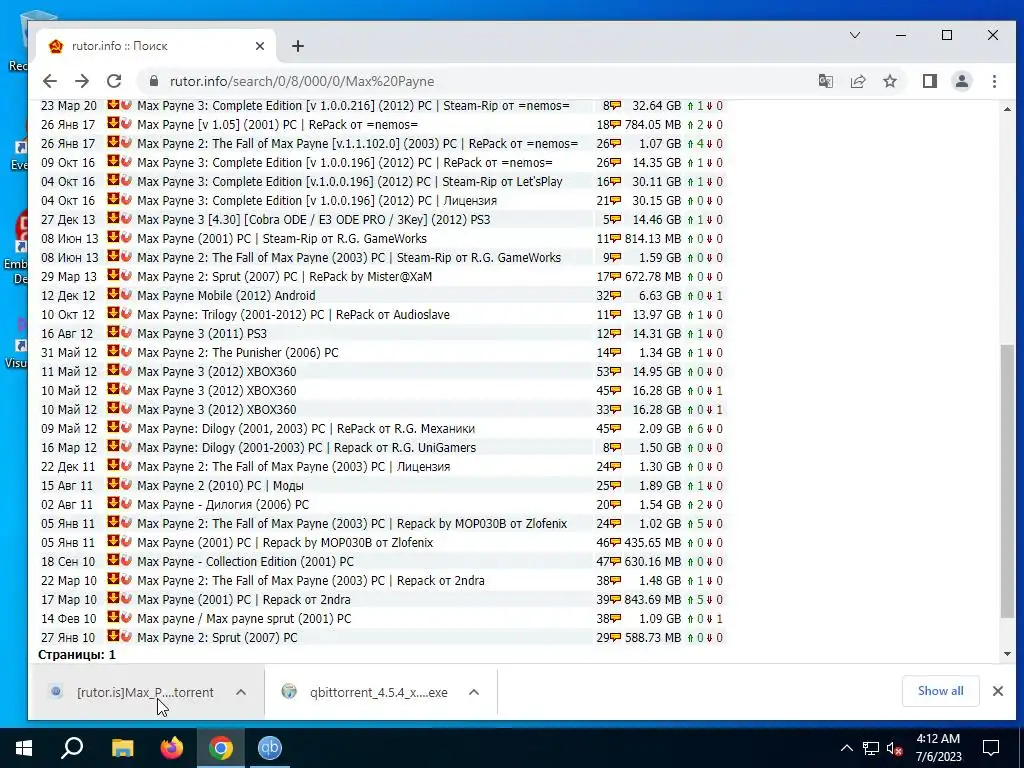Click the page vertical scrollbar thumb
This screenshot has width=1024, height=768.
coord(1007,481)
